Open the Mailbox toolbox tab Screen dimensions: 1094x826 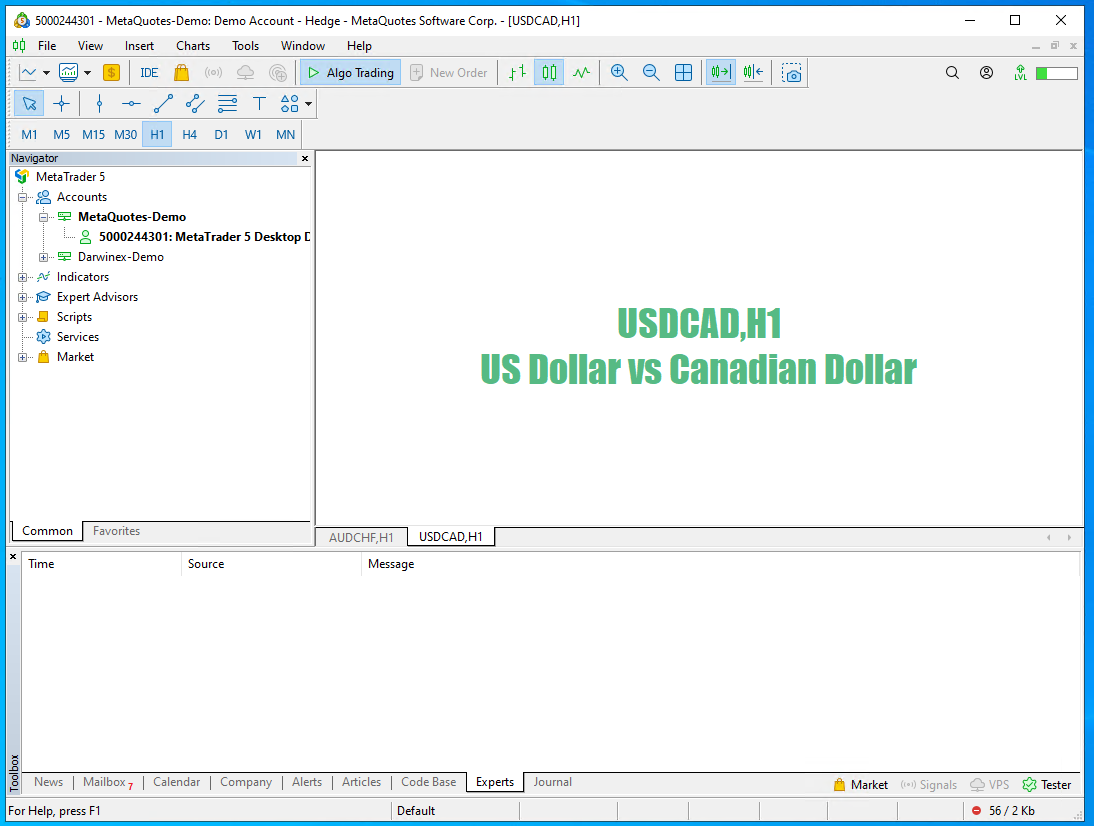click(107, 782)
